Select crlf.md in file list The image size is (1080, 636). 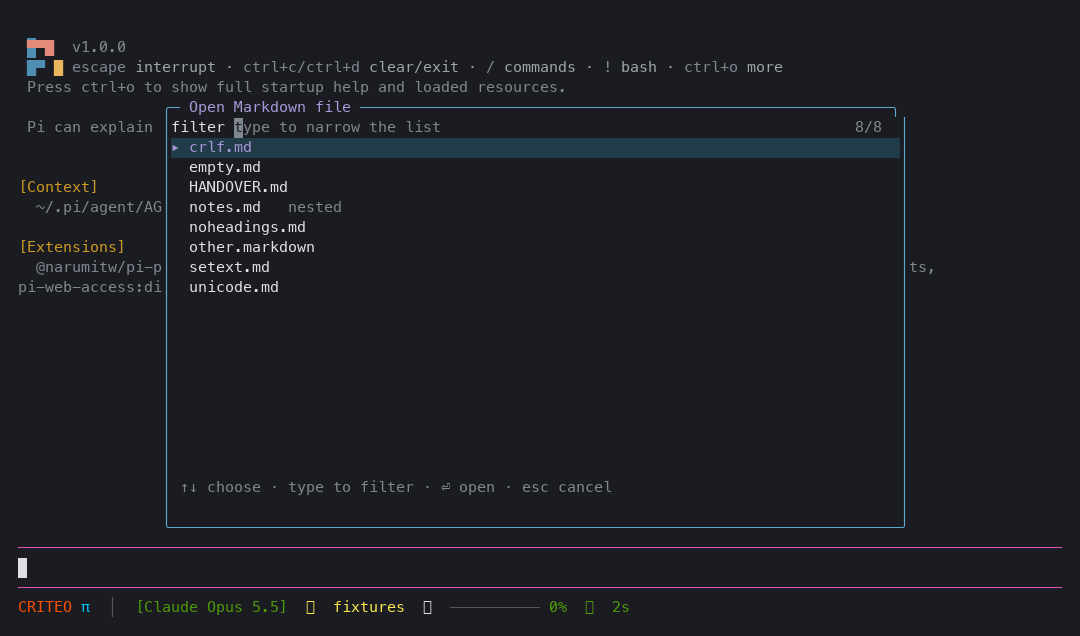[535, 147]
